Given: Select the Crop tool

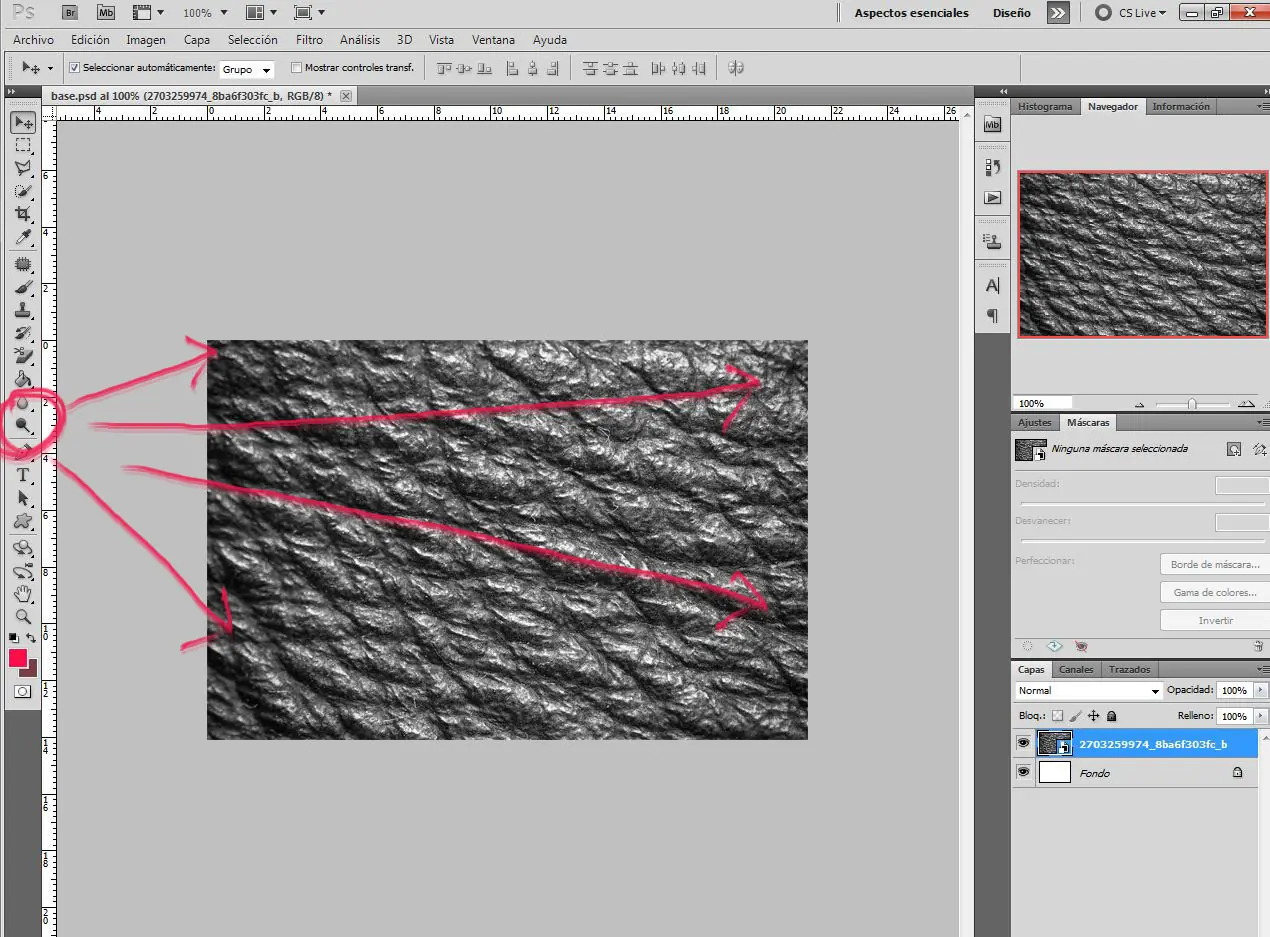Looking at the screenshot, I should [x=23, y=214].
